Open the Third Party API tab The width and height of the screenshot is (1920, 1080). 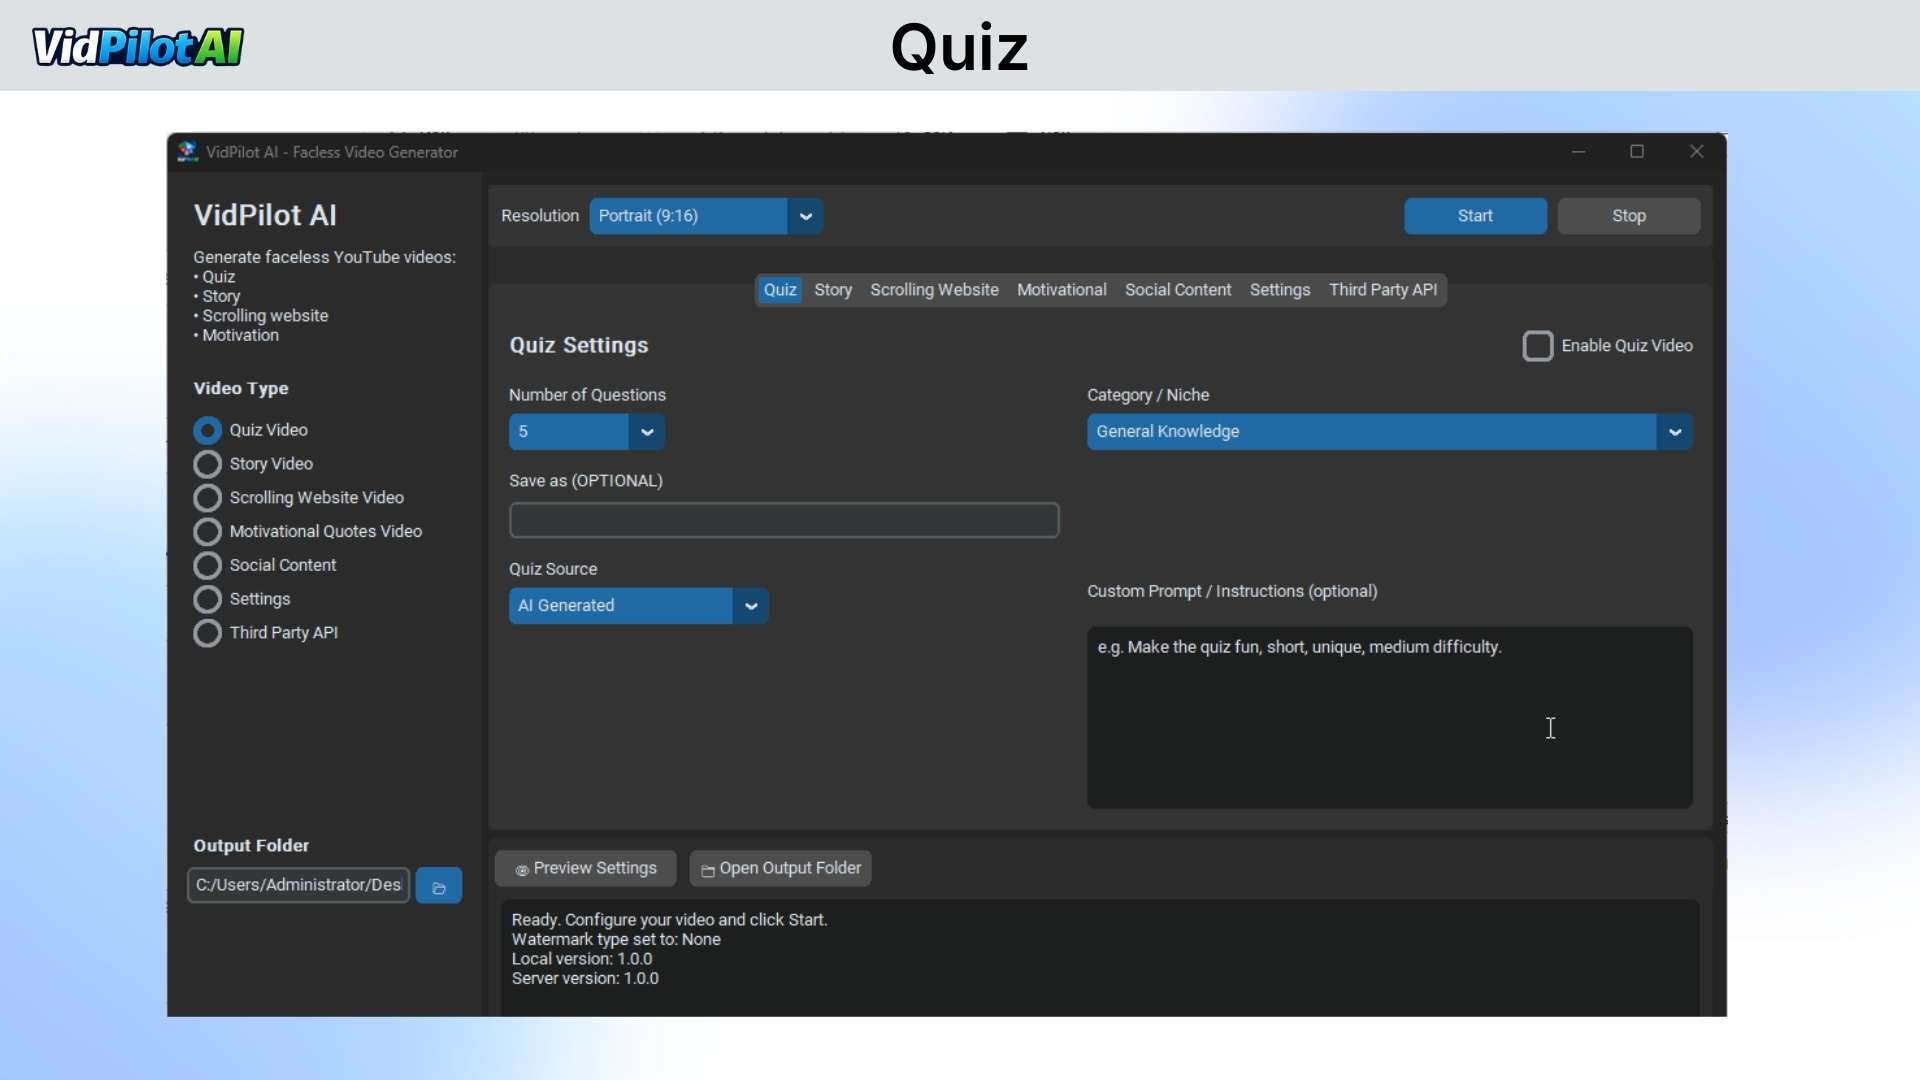(x=1381, y=290)
